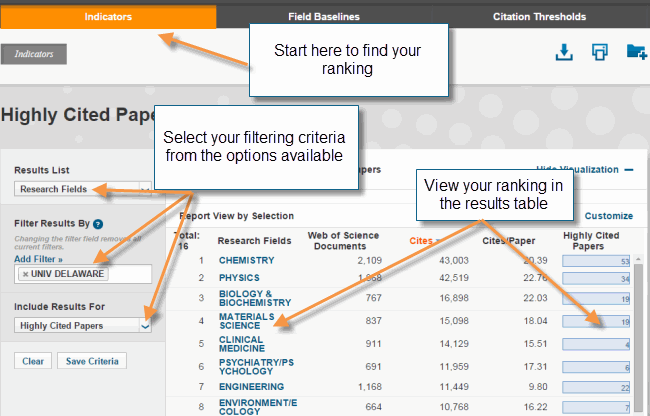Click Clinical Medicine cites value 14,129
Image resolution: width=650 pixels, height=416 pixels.
[454, 344]
